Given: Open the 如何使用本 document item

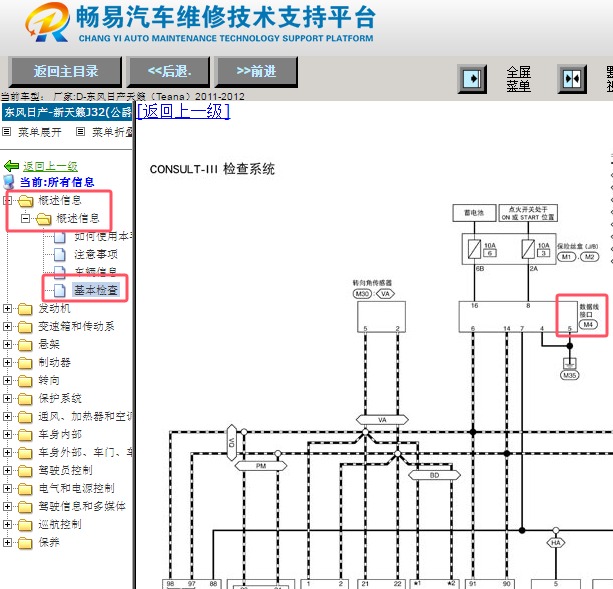Looking at the screenshot, I should pyautogui.click(x=103, y=236).
